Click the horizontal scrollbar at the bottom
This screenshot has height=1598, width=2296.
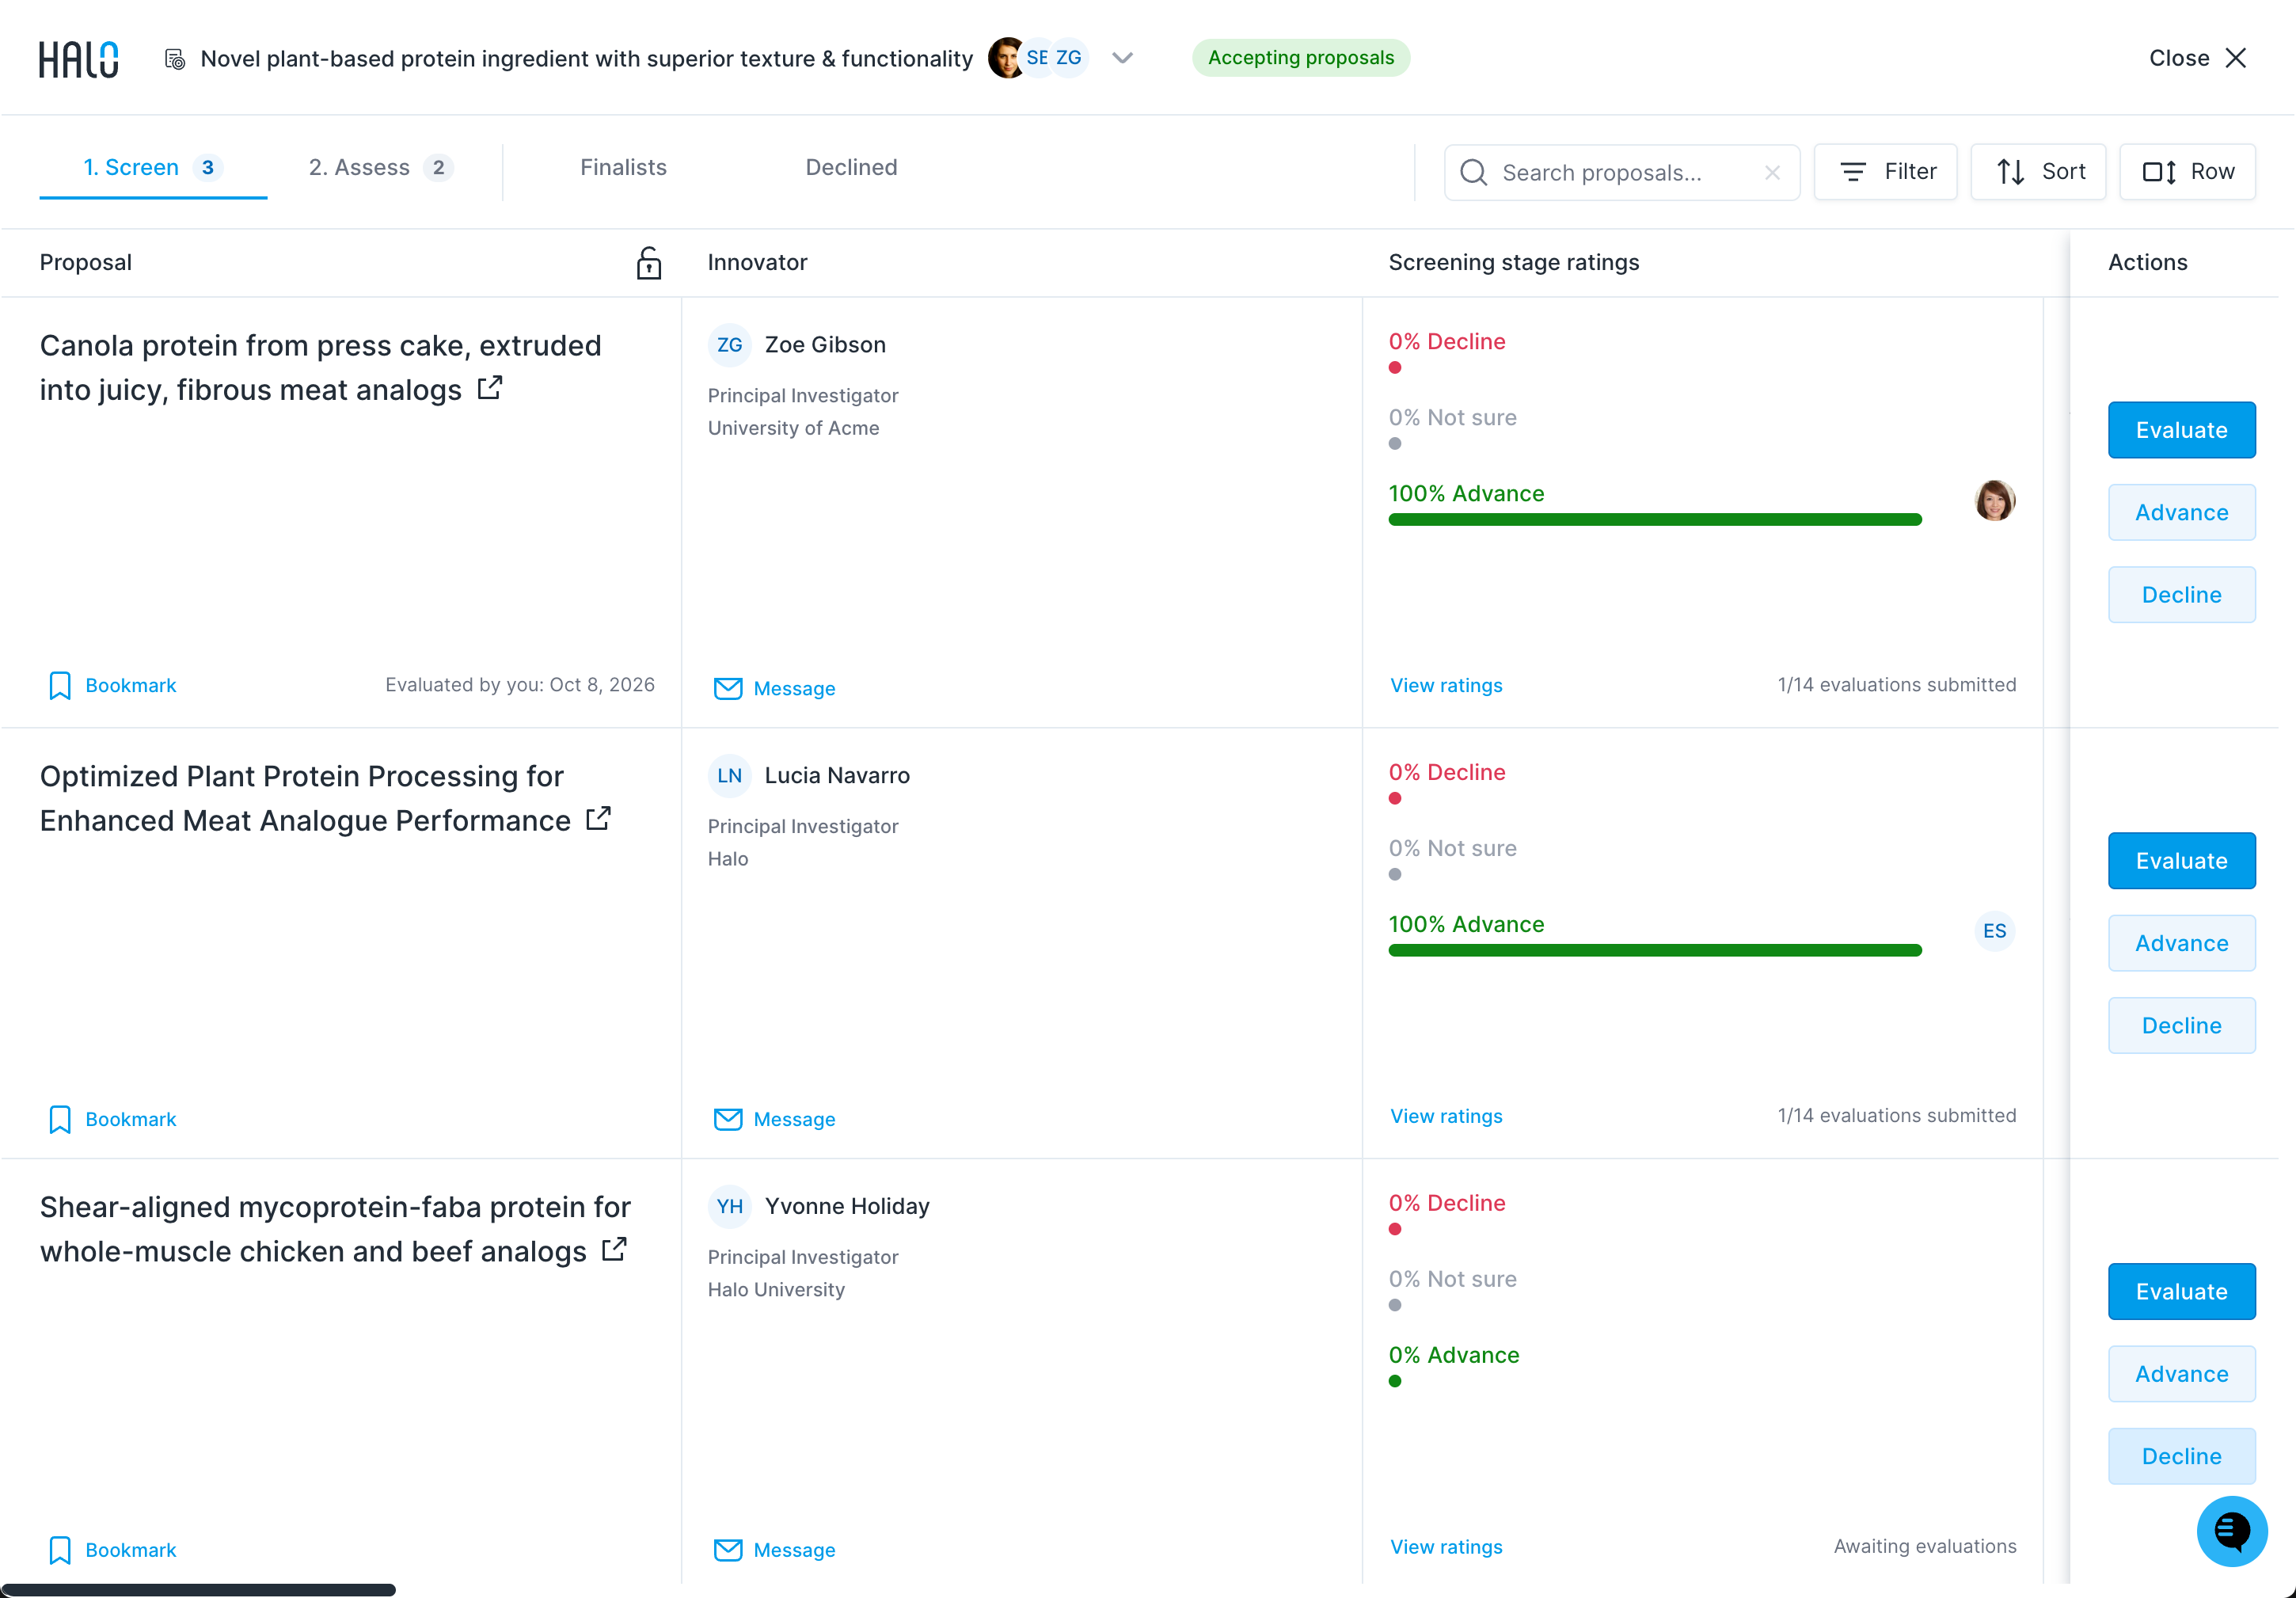coord(199,1589)
